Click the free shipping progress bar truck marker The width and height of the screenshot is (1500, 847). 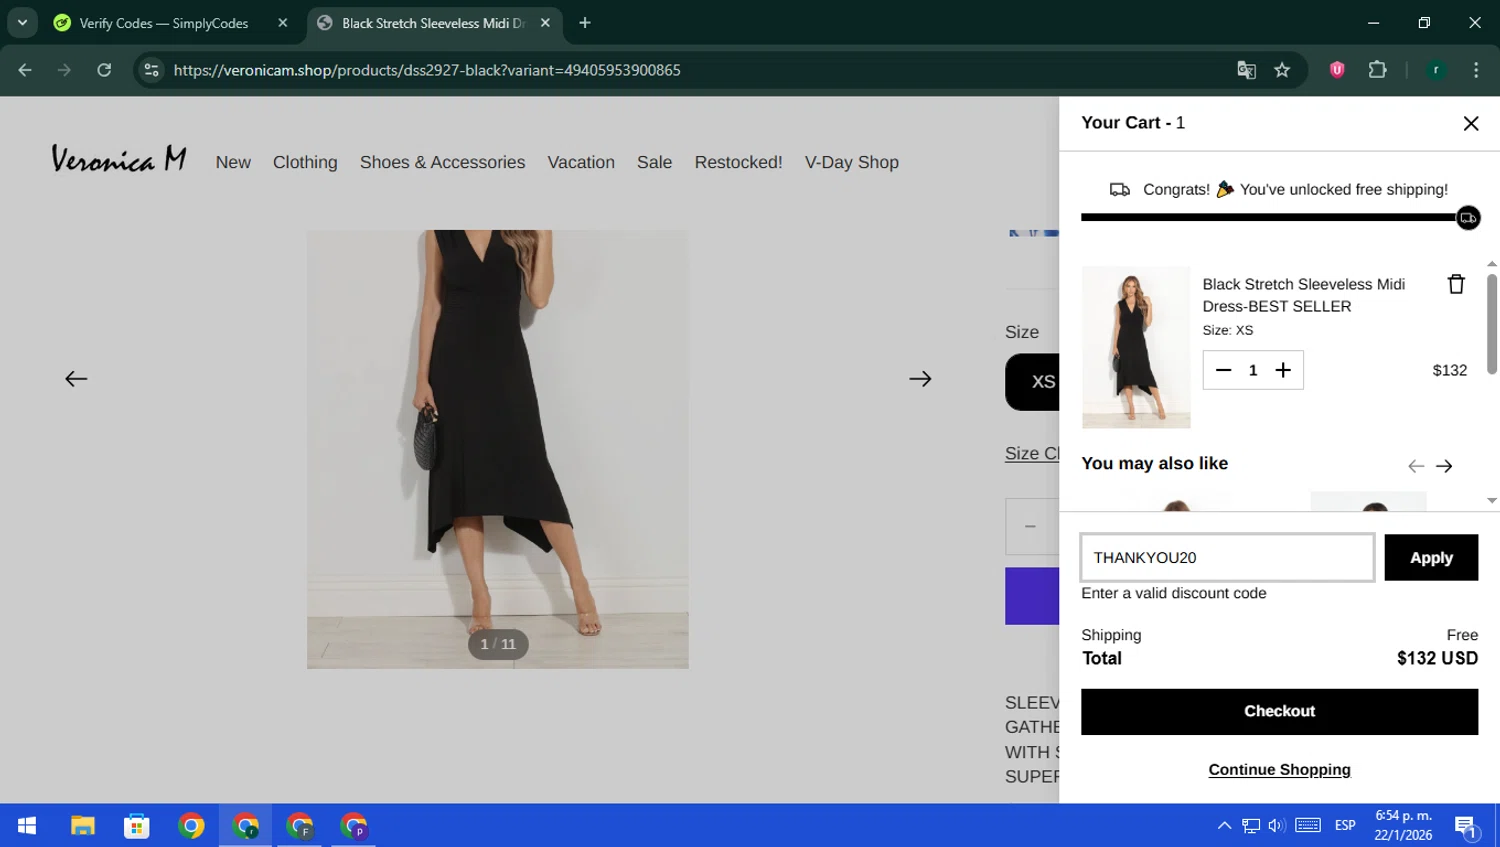point(1467,218)
